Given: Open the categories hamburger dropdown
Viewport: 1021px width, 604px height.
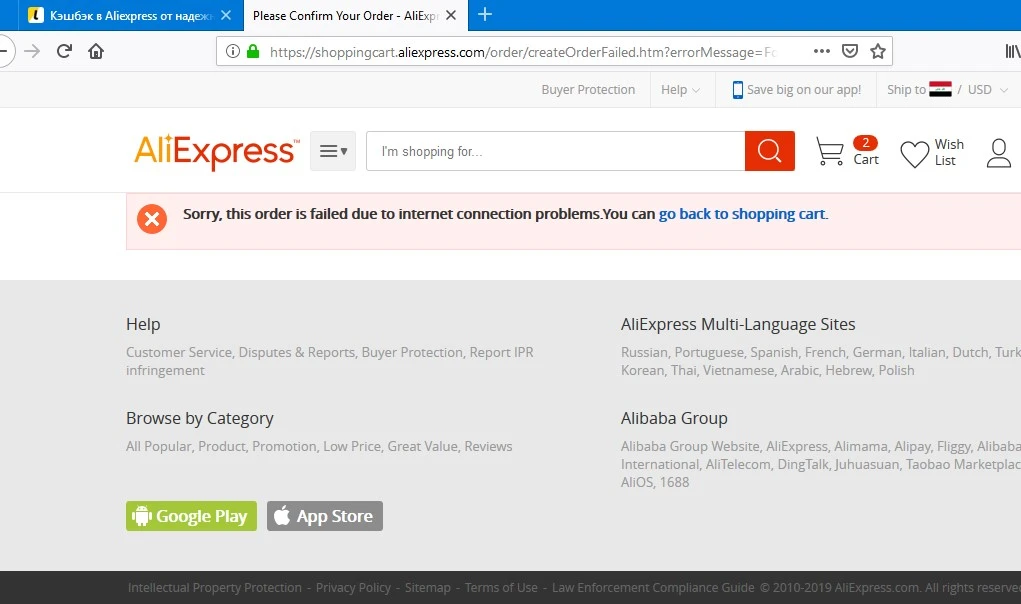Looking at the screenshot, I should pyautogui.click(x=333, y=151).
